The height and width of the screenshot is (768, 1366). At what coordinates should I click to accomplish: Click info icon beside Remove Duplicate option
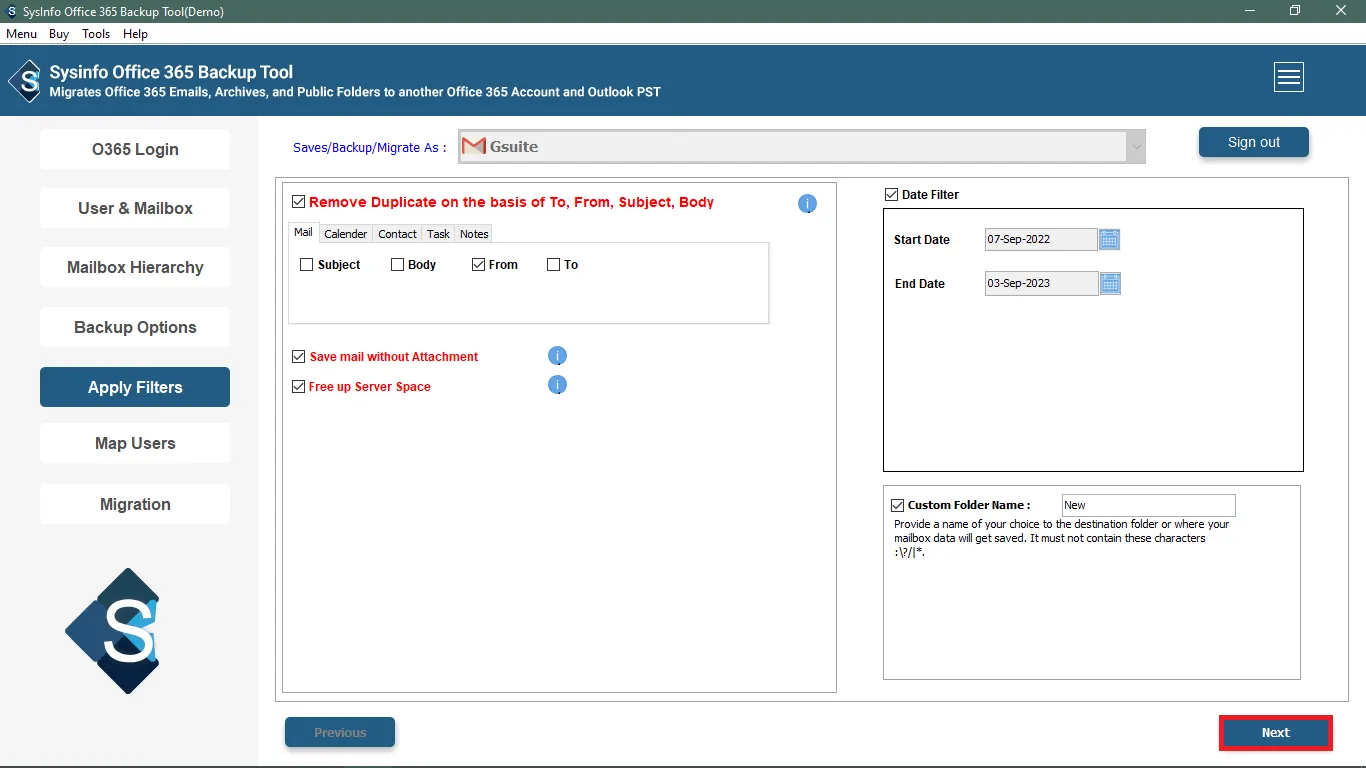807,204
